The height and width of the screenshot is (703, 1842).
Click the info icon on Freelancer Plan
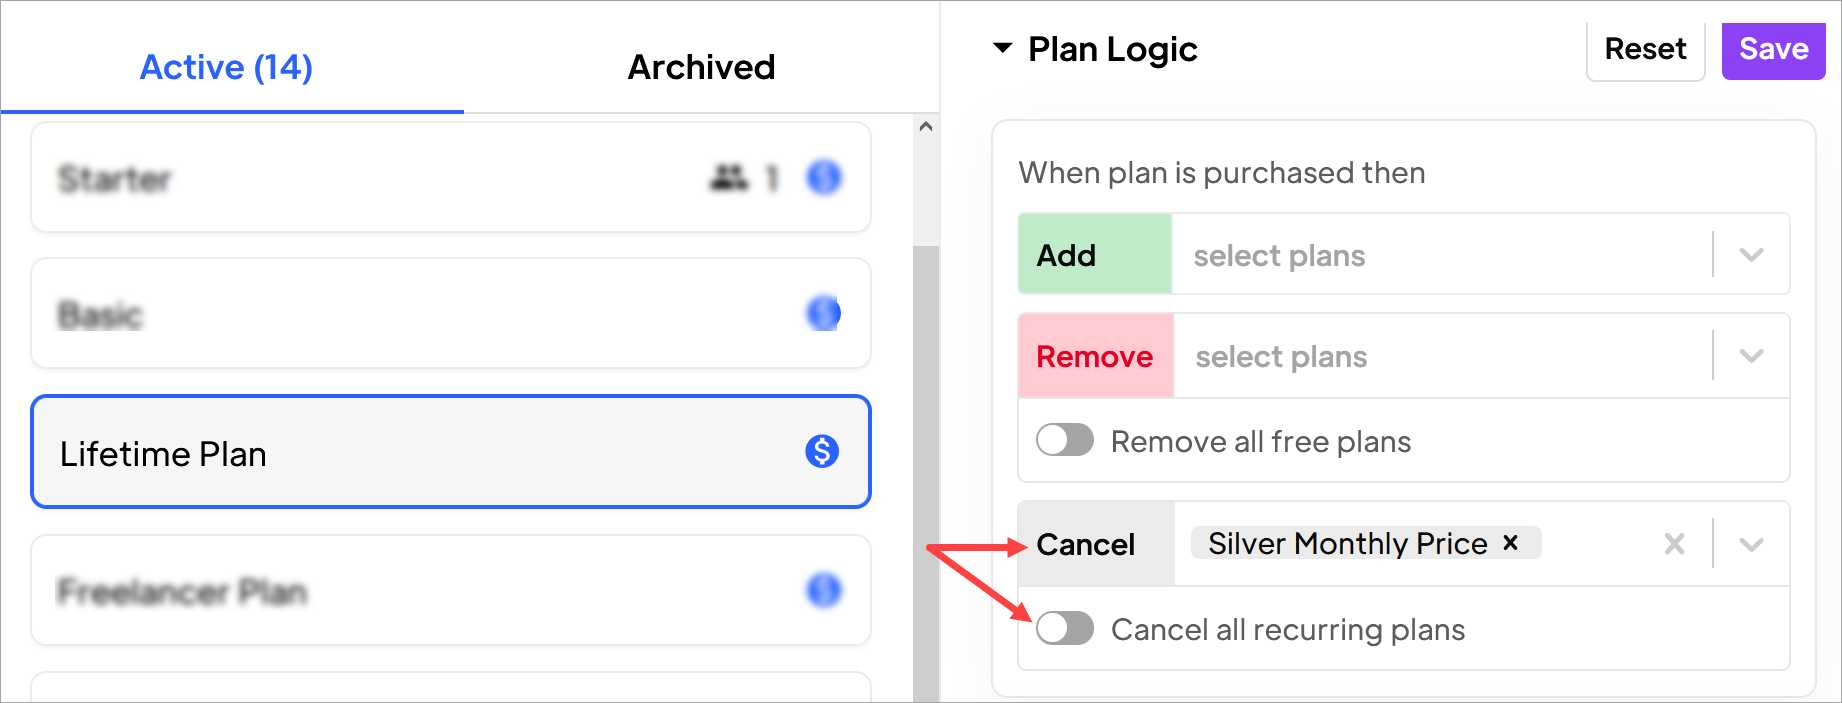tap(822, 591)
